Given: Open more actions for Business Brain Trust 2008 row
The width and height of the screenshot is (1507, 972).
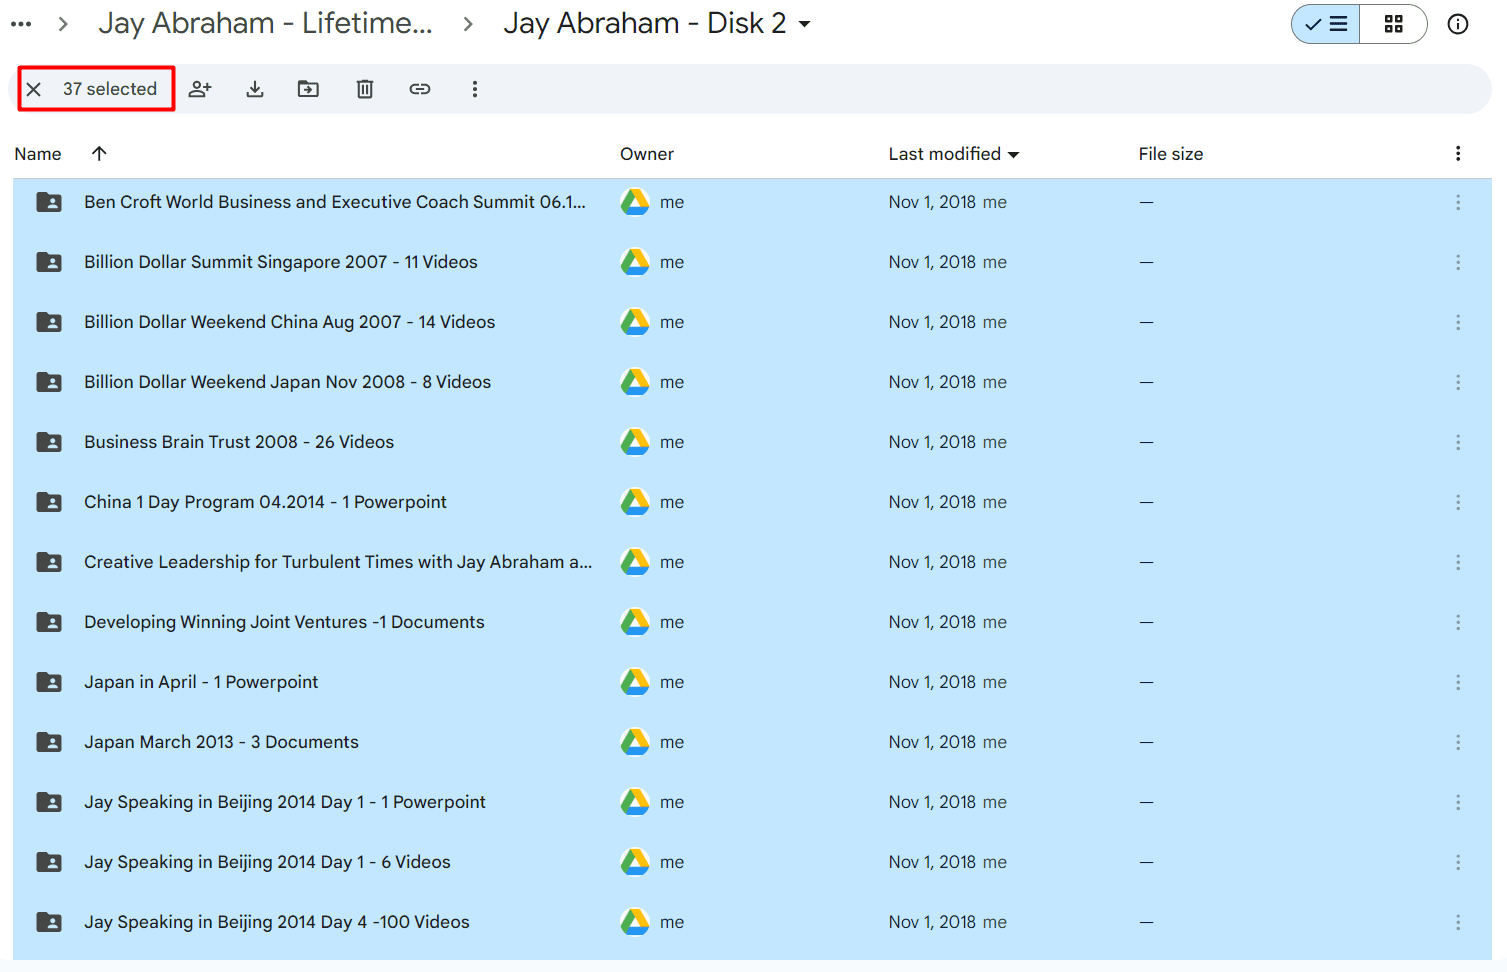Looking at the screenshot, I should (1458, 442).
